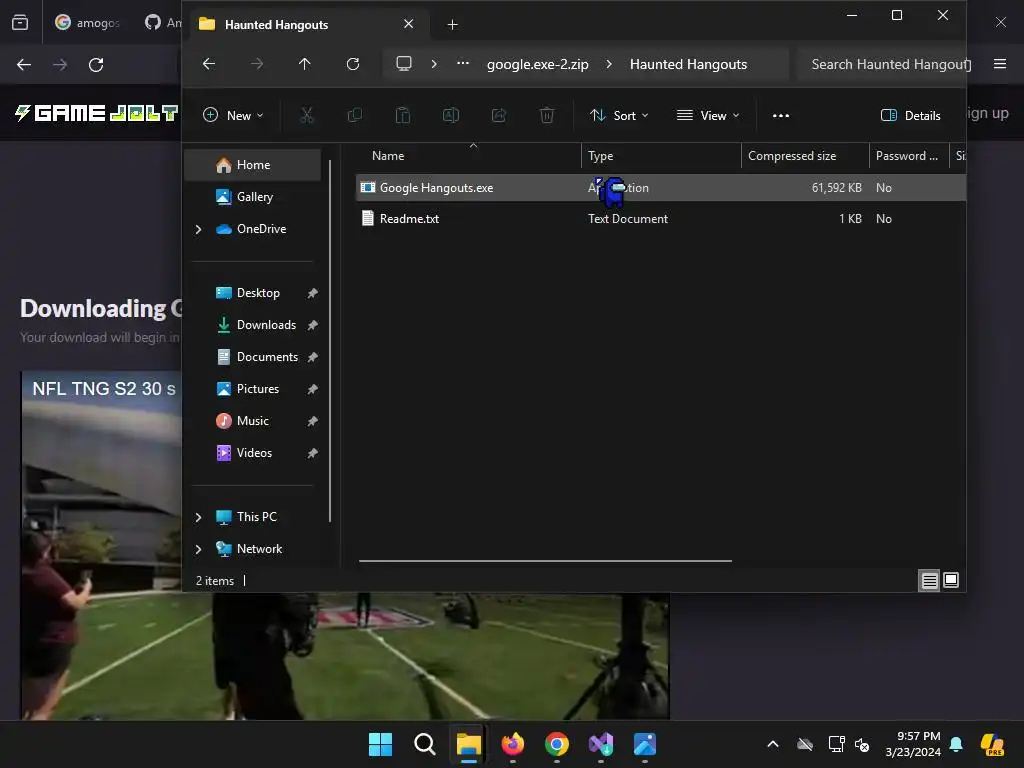The height and width of the screenshot is (768, 1024).
Task: Show hidden breadcrumb path ellipsis
Action: click(463, 63)
